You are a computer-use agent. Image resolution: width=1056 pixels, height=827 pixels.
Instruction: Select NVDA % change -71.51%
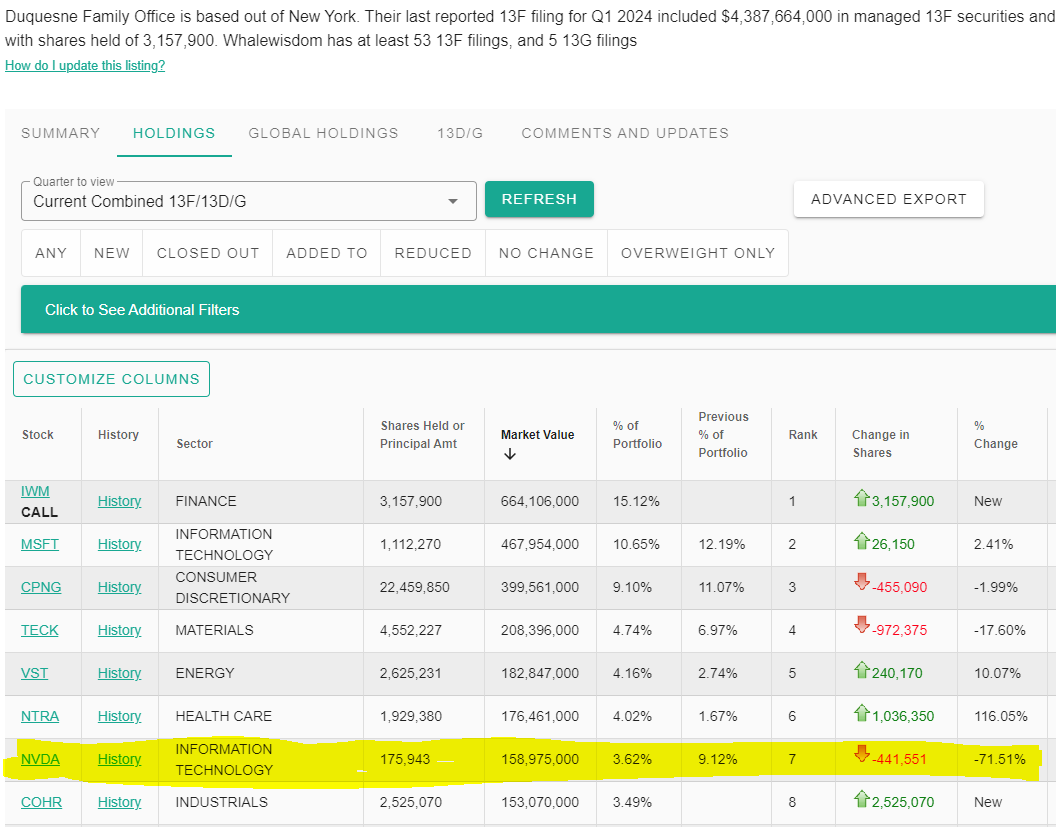[999, 760]
